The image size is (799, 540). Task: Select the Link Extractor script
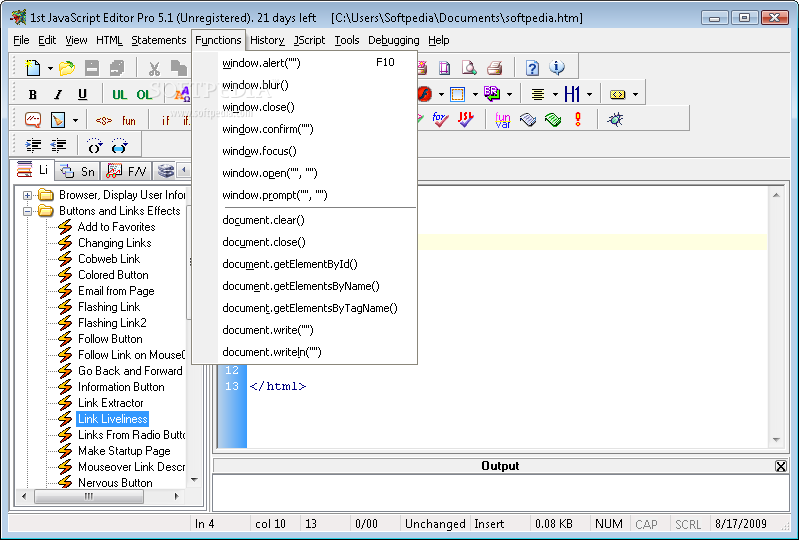point(111,403)
